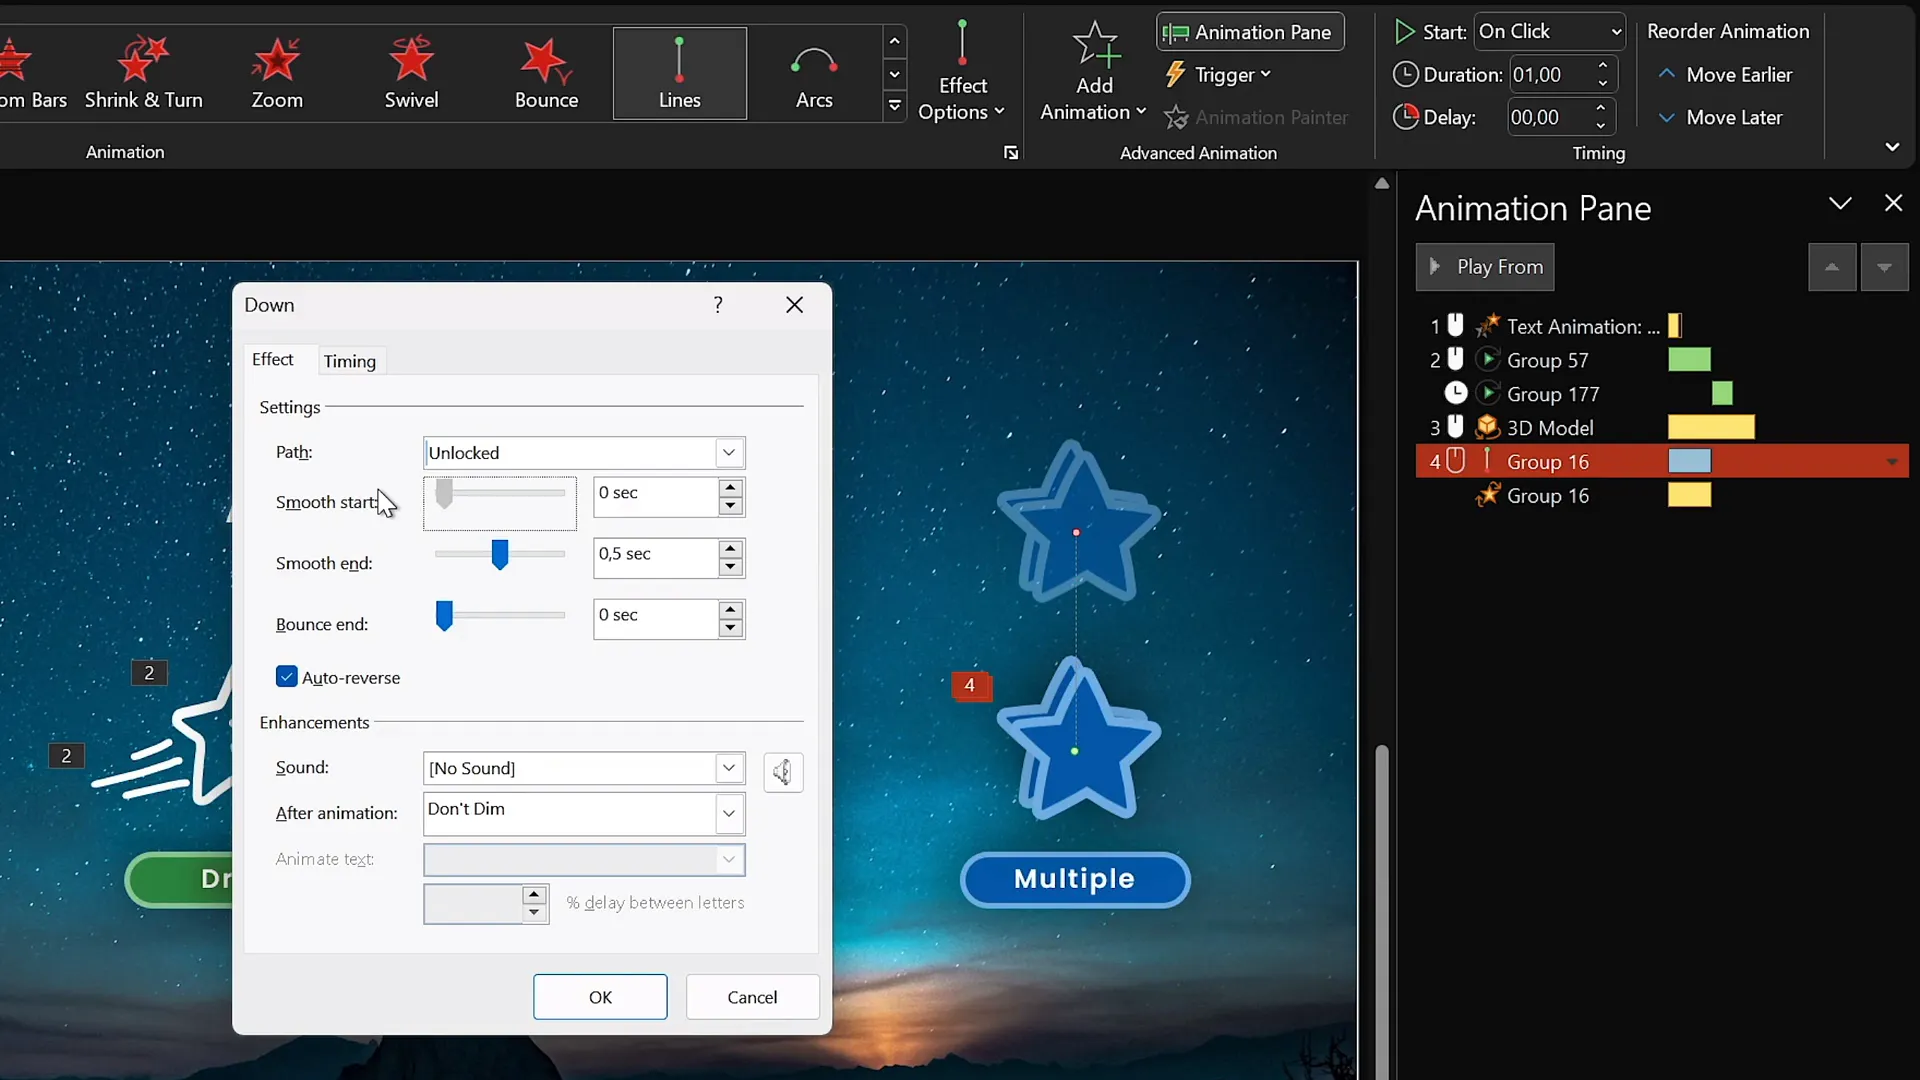Screen dimensions: 1920x1080
Task: Increase Duration with the up spinner
Action: pyautogui.click(x=1603, y=66)
